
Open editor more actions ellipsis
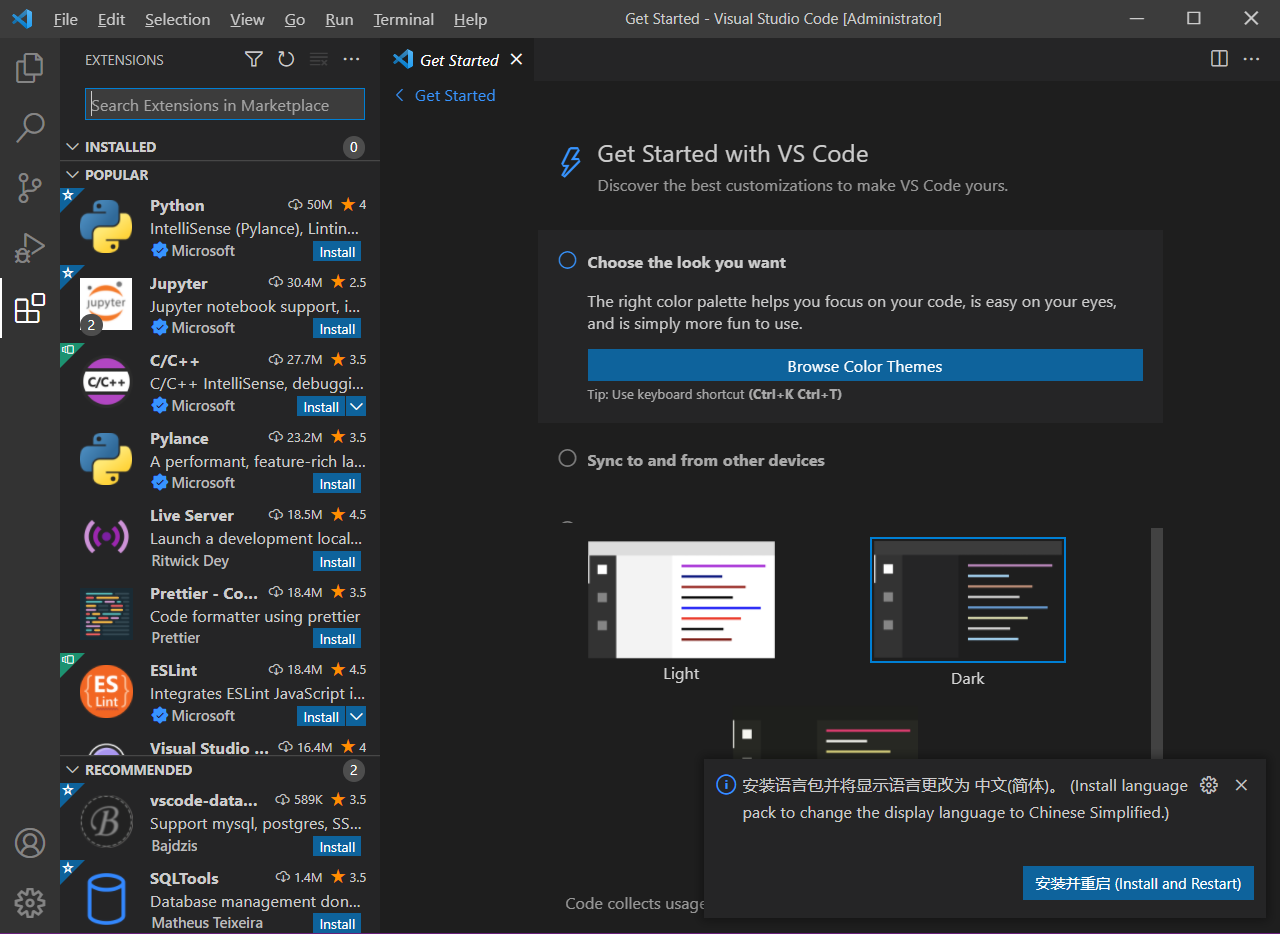click(1251, 59)
